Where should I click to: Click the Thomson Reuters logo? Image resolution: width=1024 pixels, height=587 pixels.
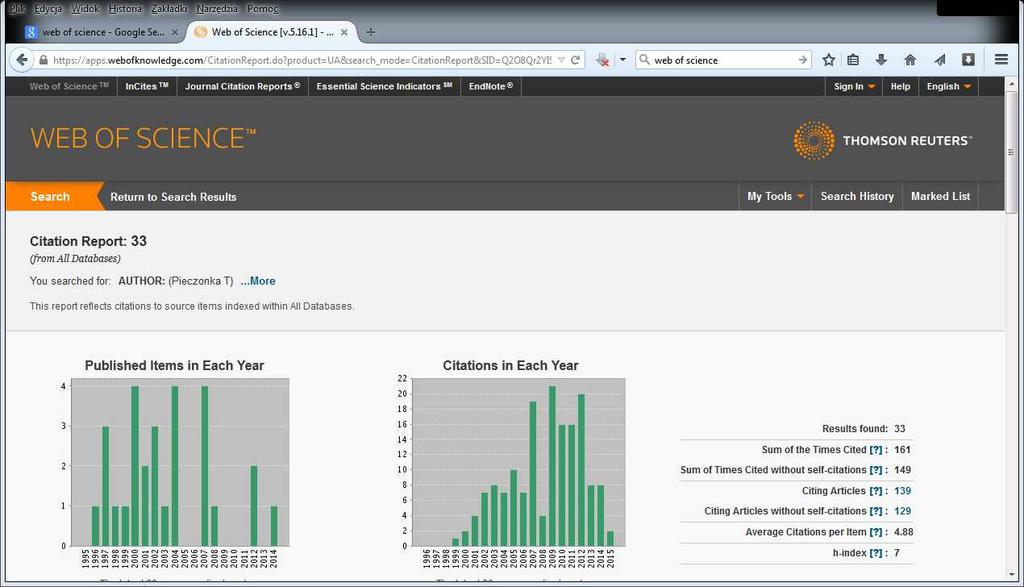(882, 140)
